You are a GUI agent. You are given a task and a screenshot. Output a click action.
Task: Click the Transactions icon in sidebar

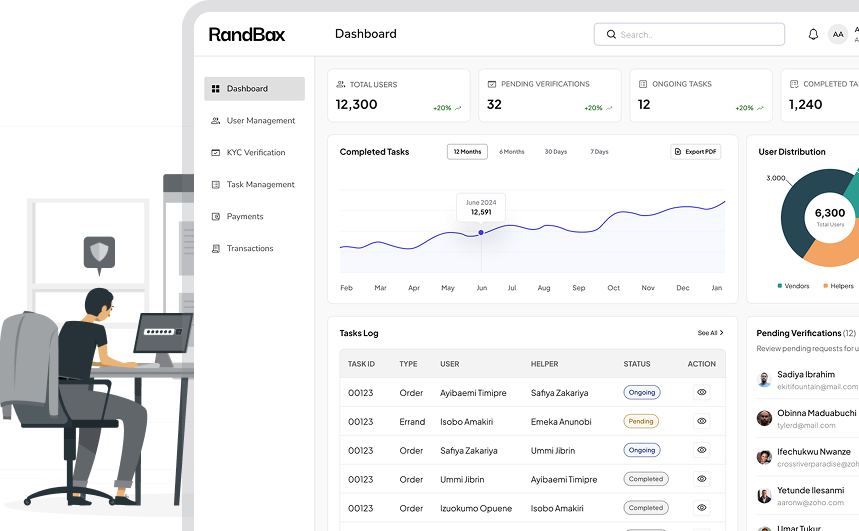click(x=216, y=249)
